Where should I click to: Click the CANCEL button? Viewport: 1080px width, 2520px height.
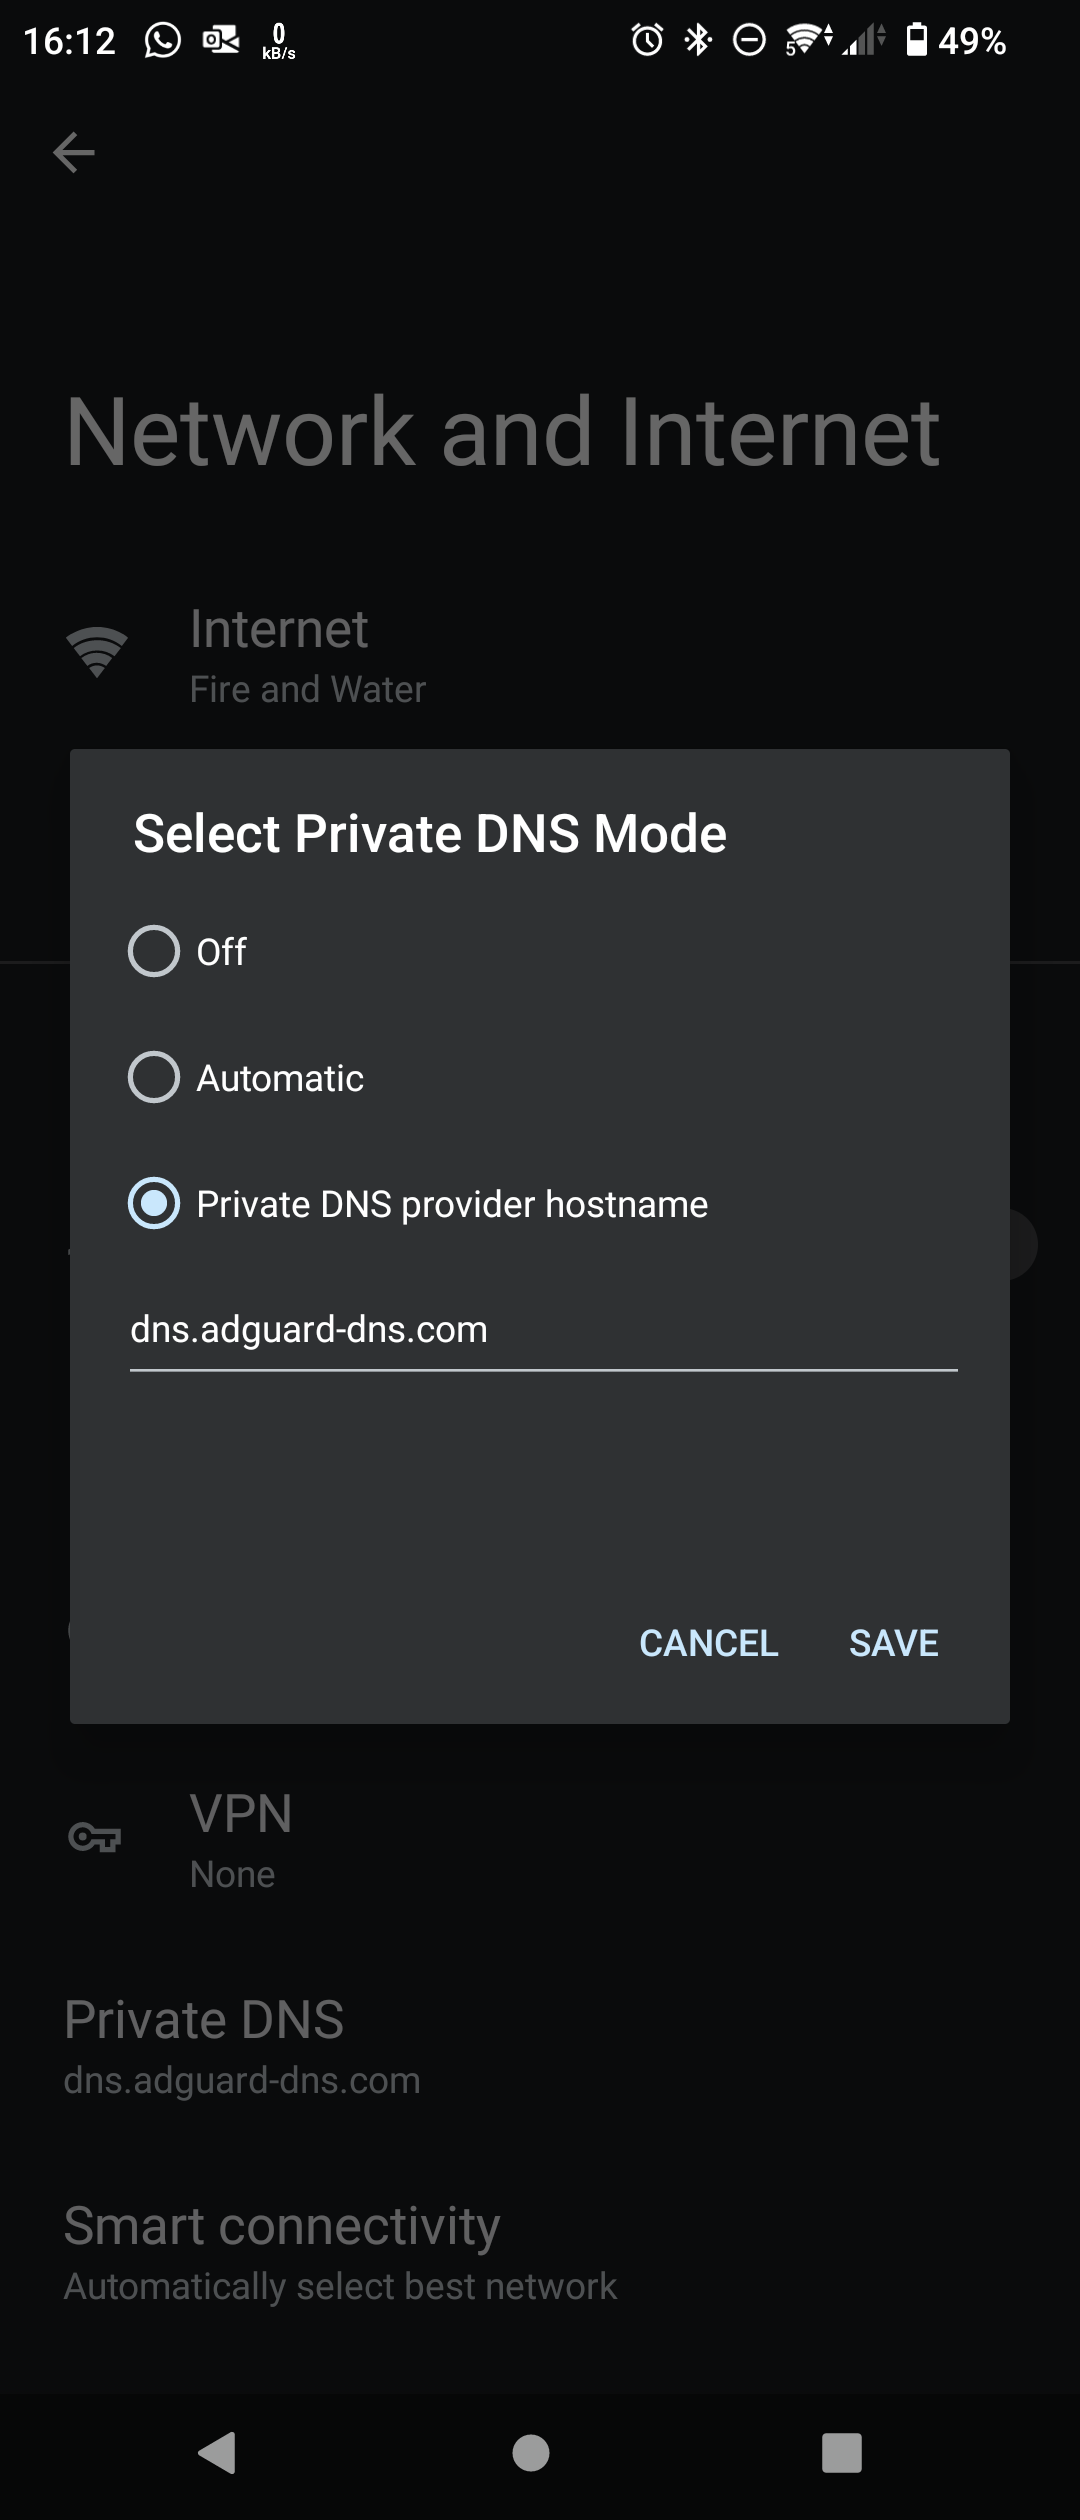[708, 1643]
